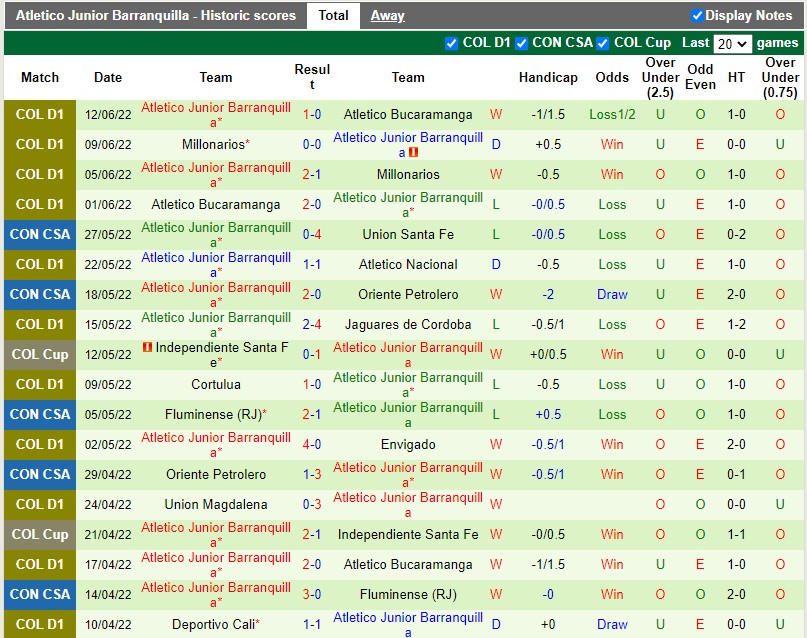Open the Union Santa Fe team link
The image size is (807, 638).
click(408, 234)
